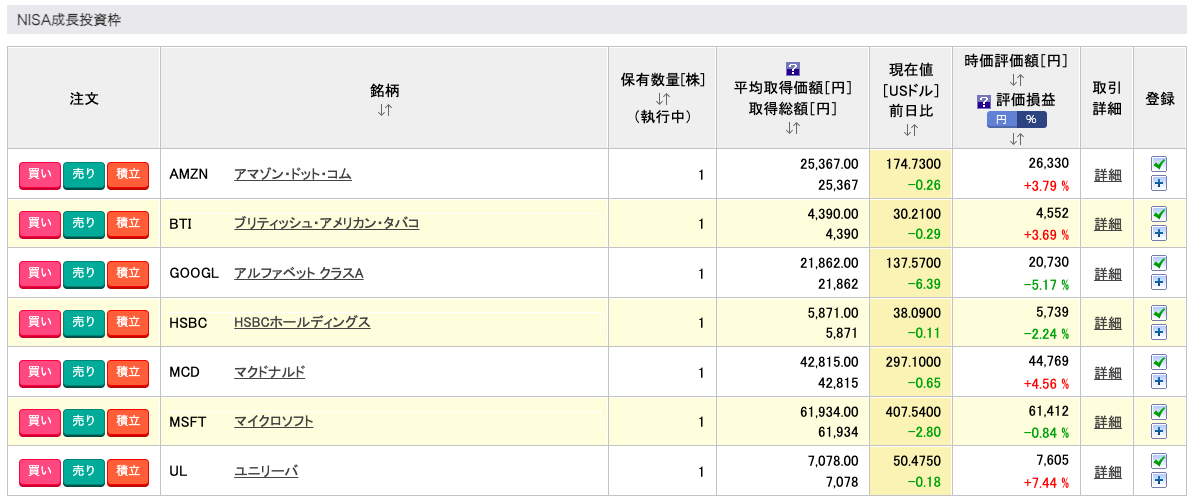Click the plus icon in BTI row
The width and height of the screenshot is (1193, 504).
click(x=1159, y=232)
